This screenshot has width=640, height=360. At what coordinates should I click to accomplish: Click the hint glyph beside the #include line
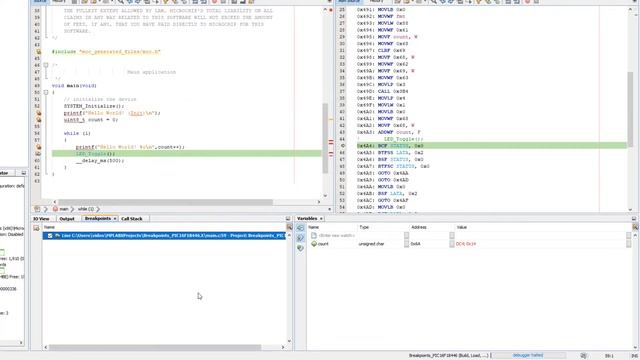pyautogui.click(x=38, y=52)
